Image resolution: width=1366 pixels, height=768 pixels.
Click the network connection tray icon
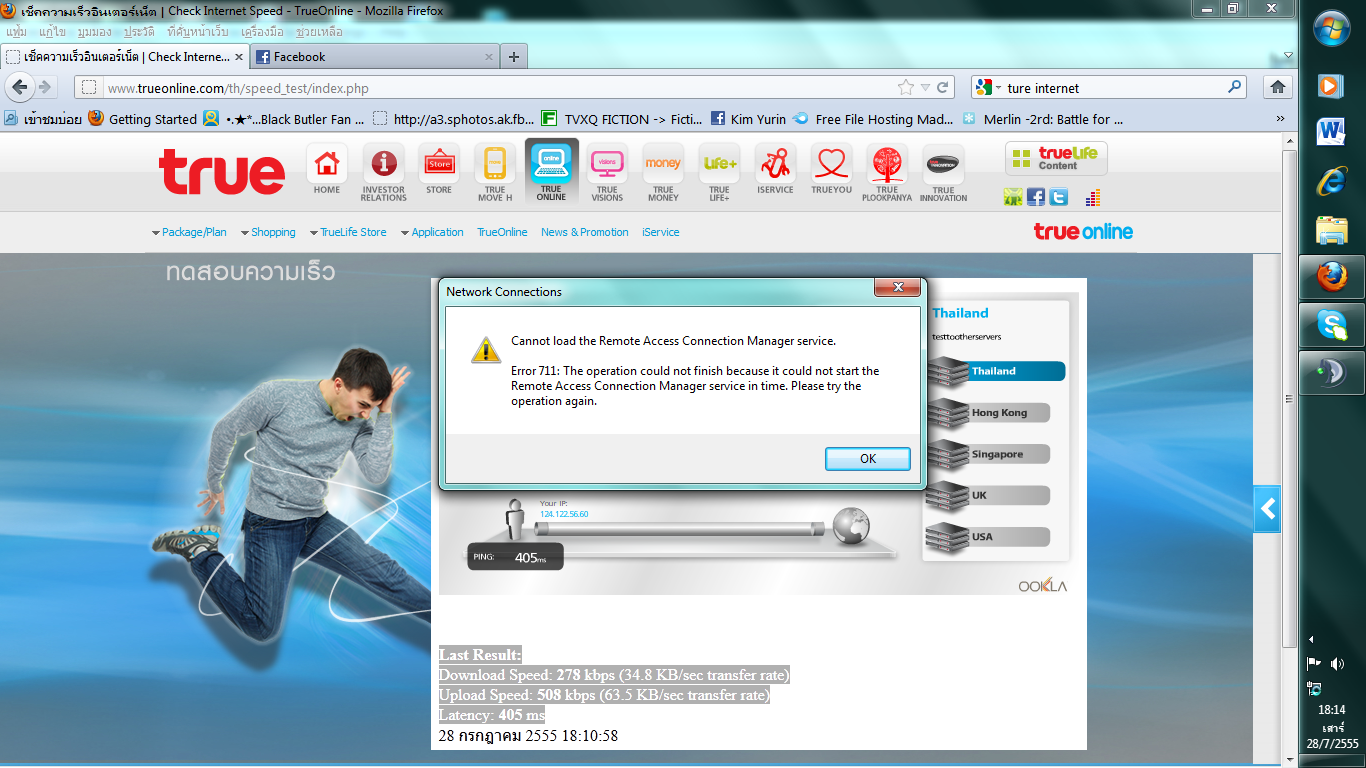tap(1314, 688)
